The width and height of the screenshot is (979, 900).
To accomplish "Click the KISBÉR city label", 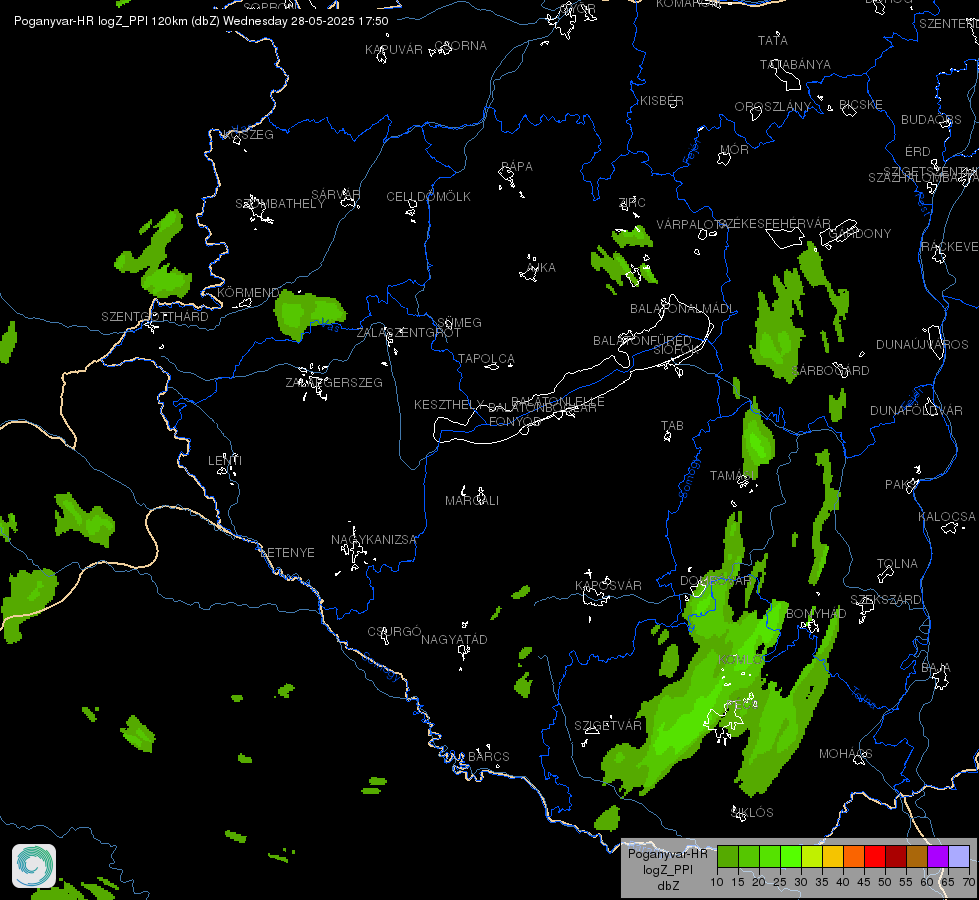I will [x=662, y=101].
